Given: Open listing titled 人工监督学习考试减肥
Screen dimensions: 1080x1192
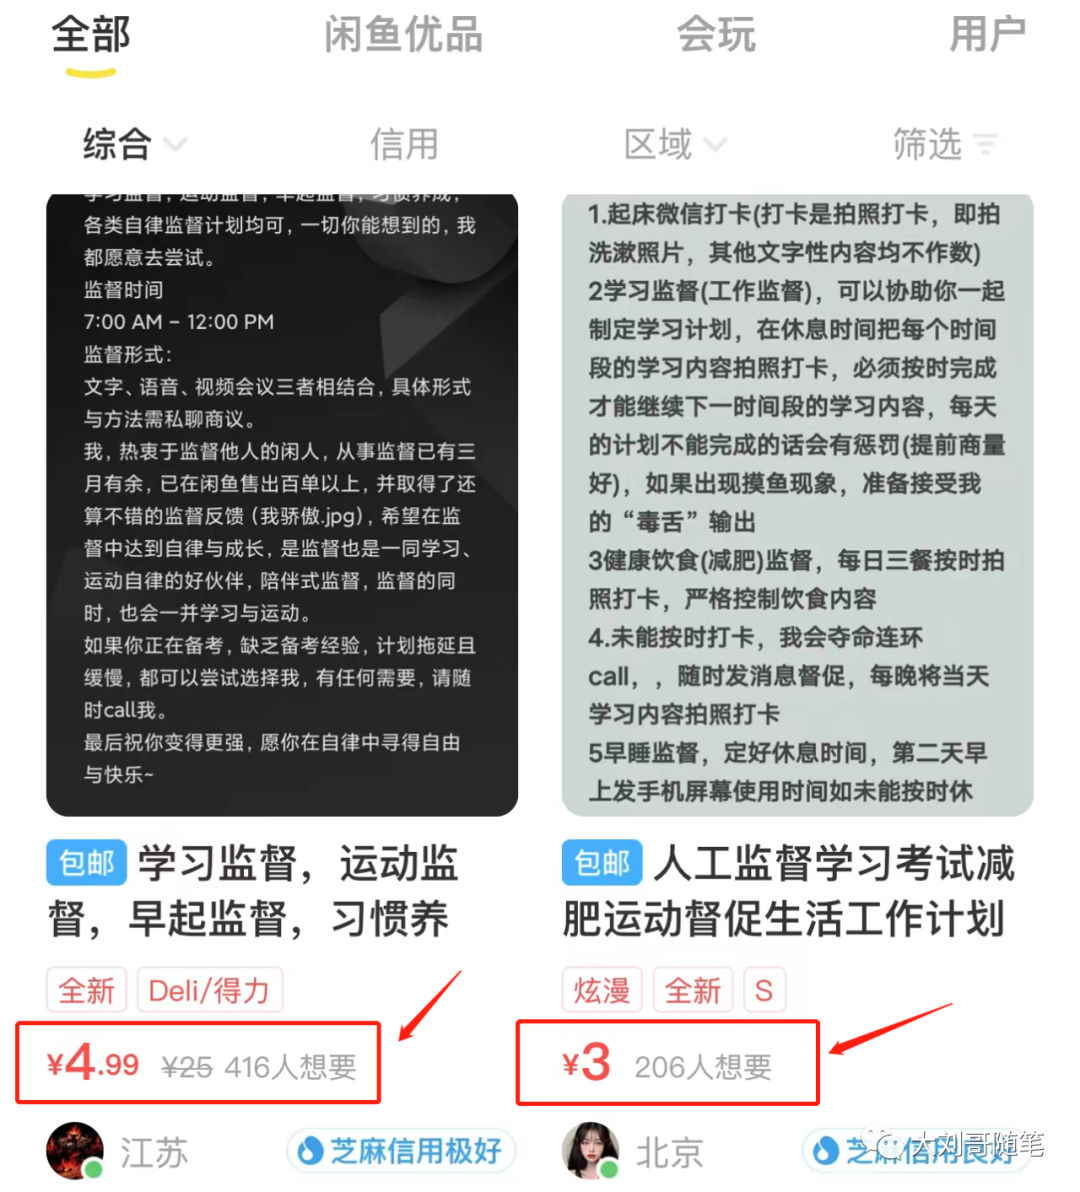Looking at the screenshot, I should pyautogui.click(x=789, y=891).
